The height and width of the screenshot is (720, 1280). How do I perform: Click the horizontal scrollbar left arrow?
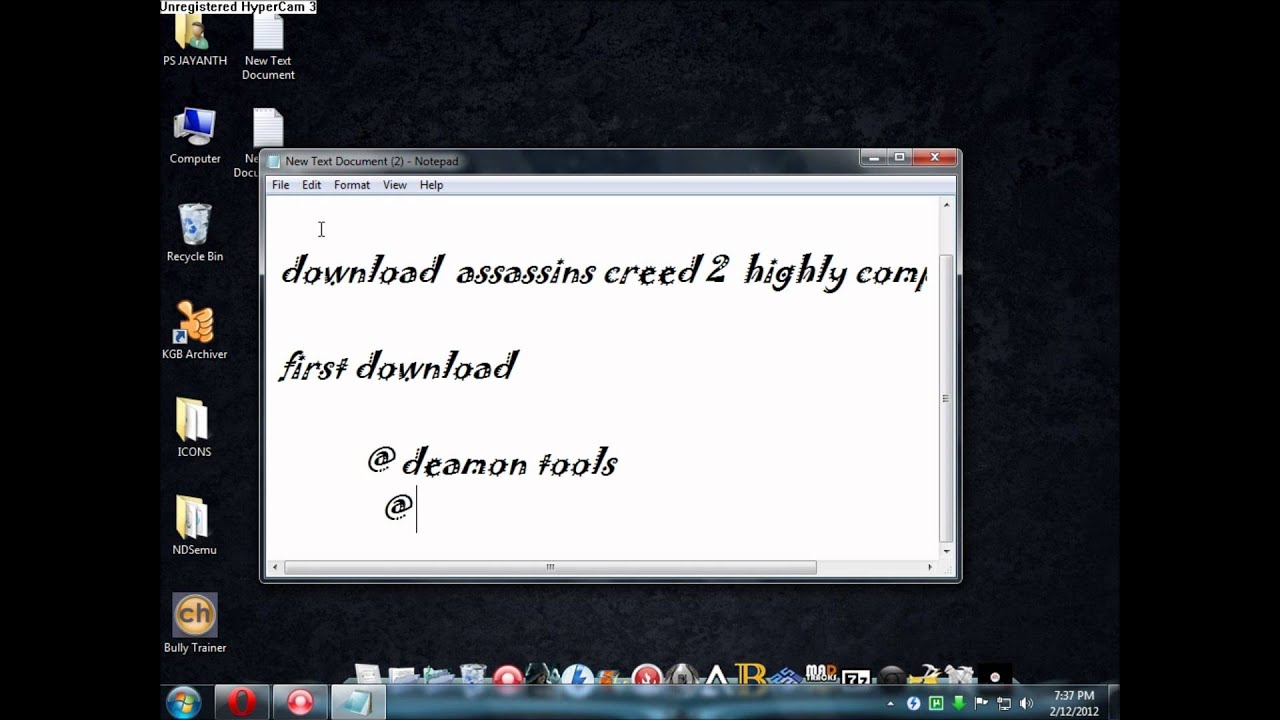[275, 568]
